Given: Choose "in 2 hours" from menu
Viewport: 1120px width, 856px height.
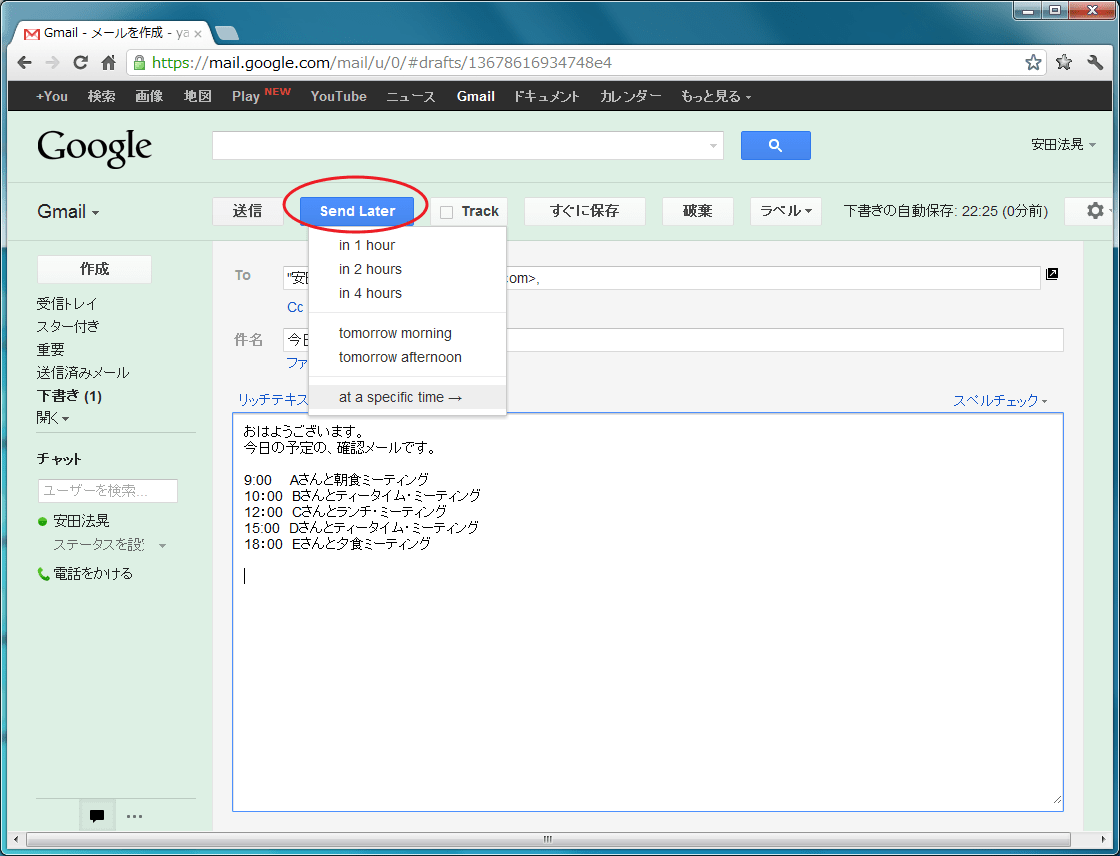Looking at the screenshot, I should (370, 269).
